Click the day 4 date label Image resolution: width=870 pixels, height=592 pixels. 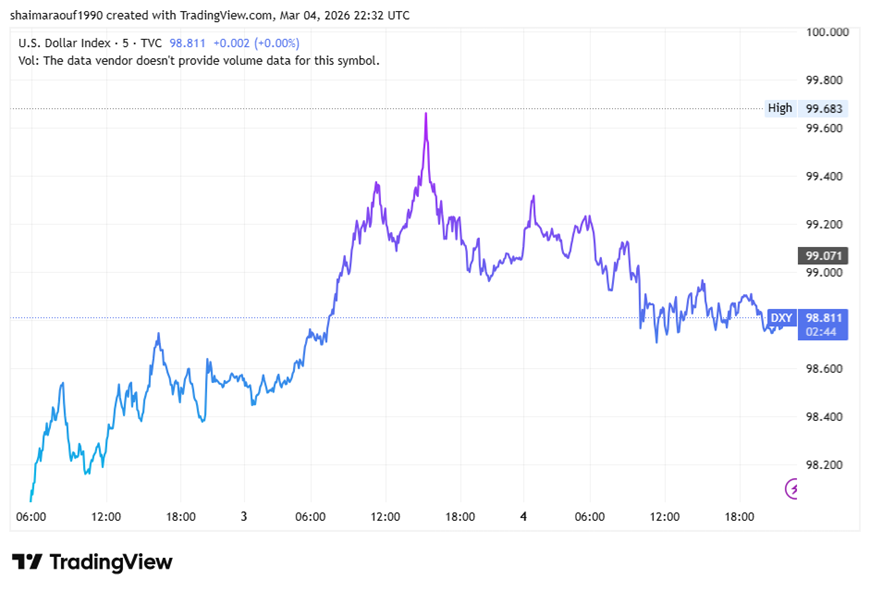pyautogui.click(x=523, y=517)
